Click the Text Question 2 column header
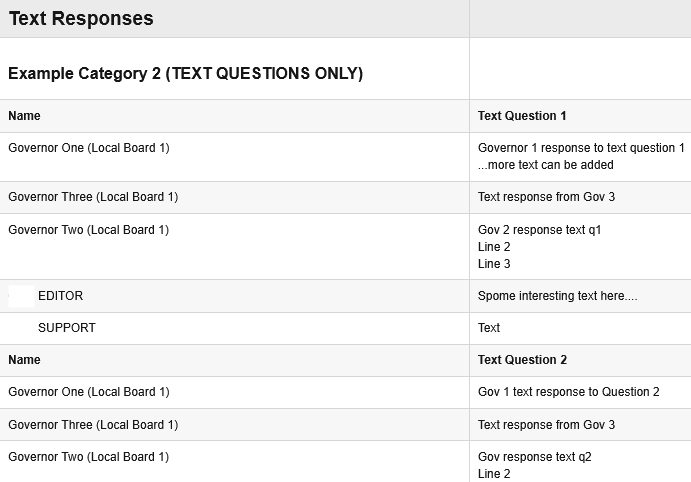Image resolution: width=691 pixels, height=482 pixels. (522, 360)
